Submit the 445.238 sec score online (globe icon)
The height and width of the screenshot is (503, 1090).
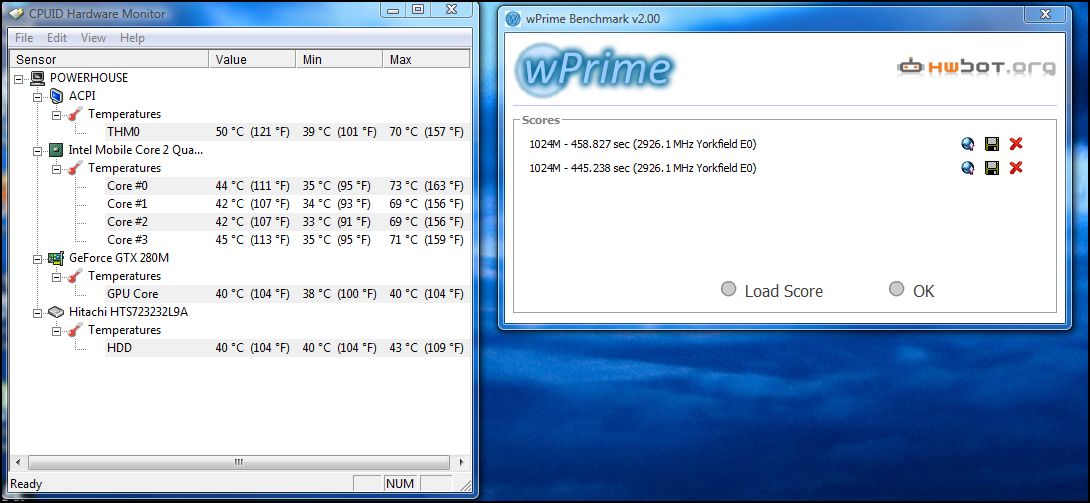968,168
